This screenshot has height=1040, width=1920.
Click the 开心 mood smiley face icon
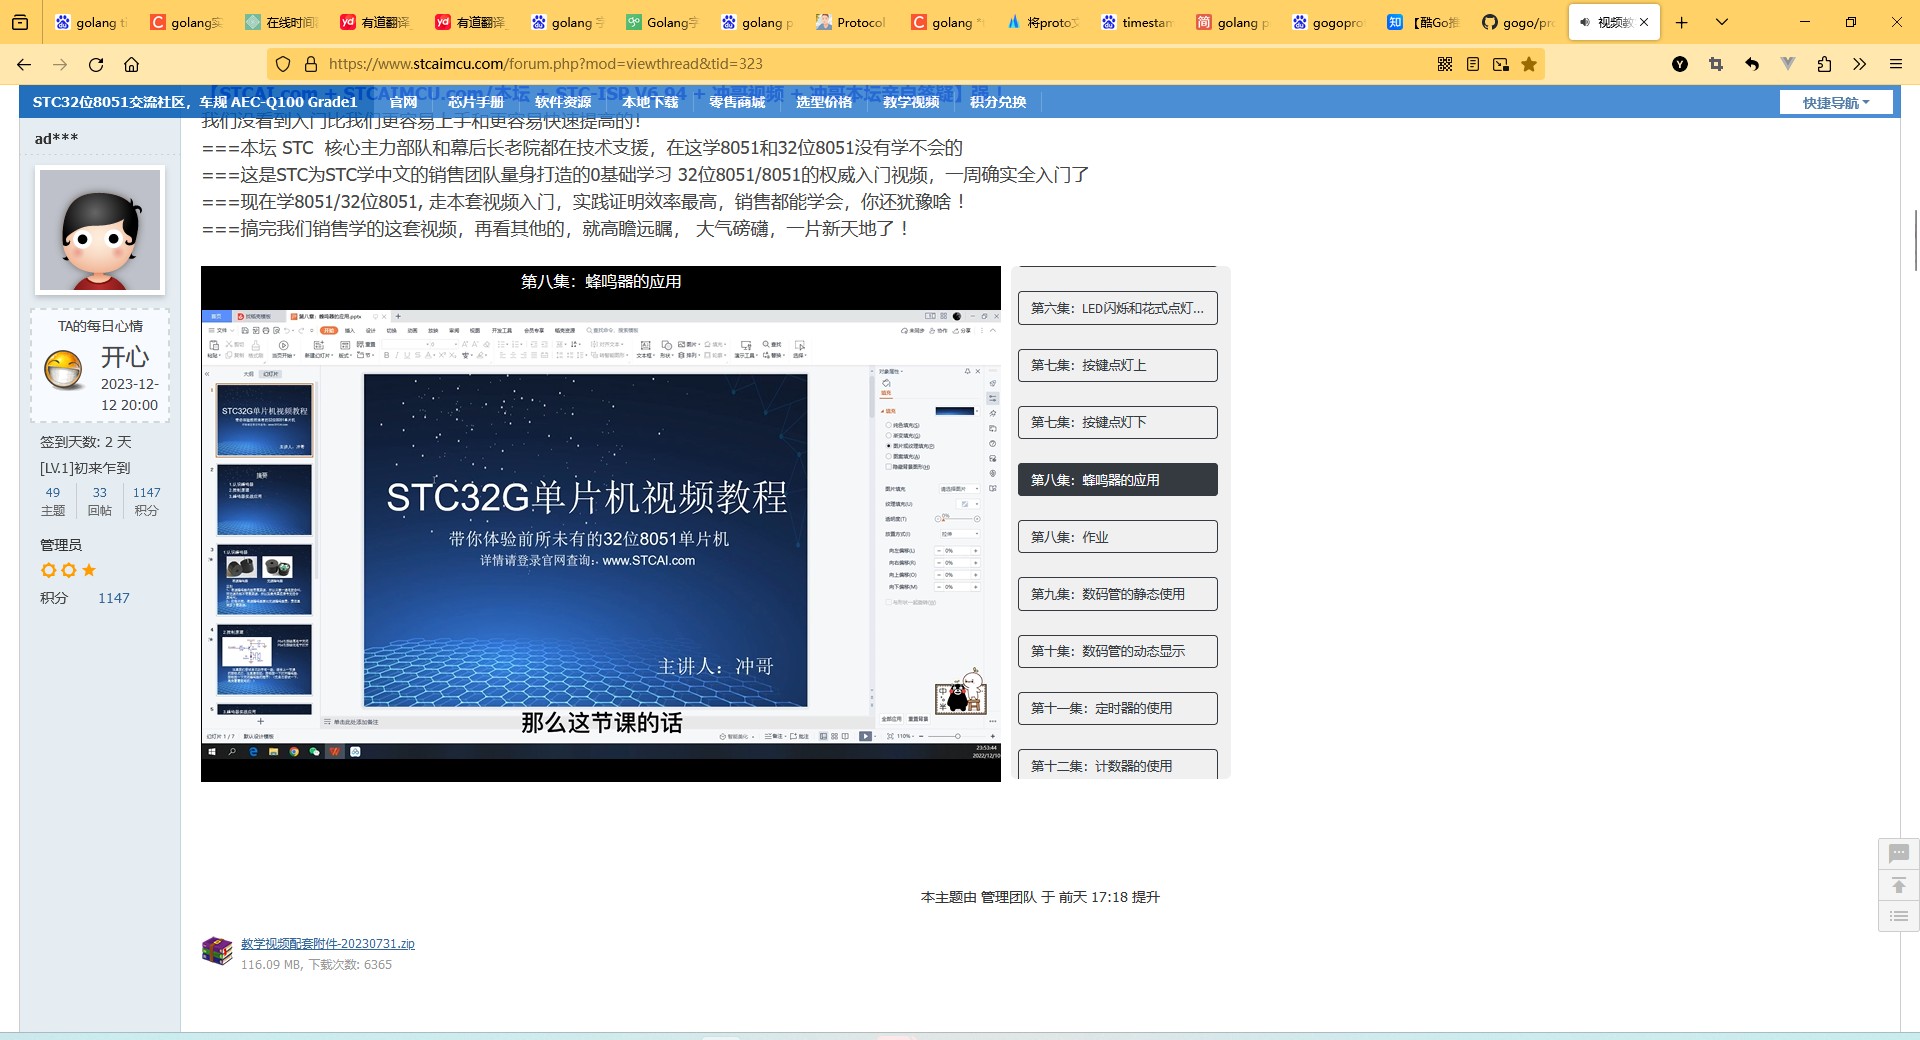point(64,370)
